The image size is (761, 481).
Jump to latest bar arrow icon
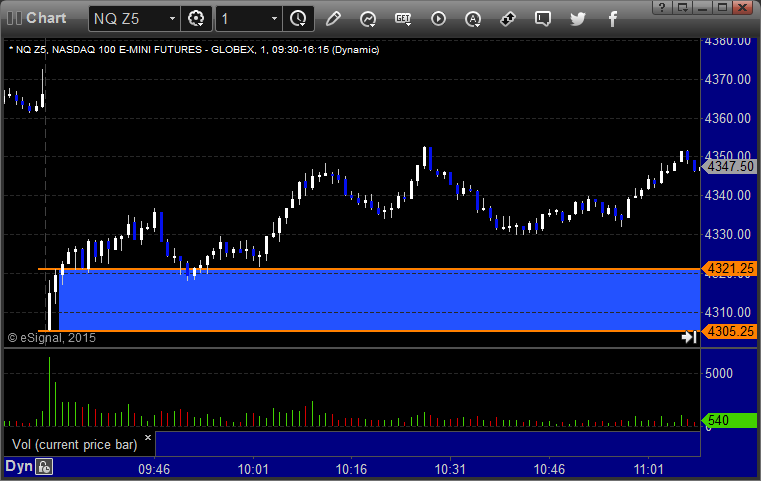[x=689, y=337]
